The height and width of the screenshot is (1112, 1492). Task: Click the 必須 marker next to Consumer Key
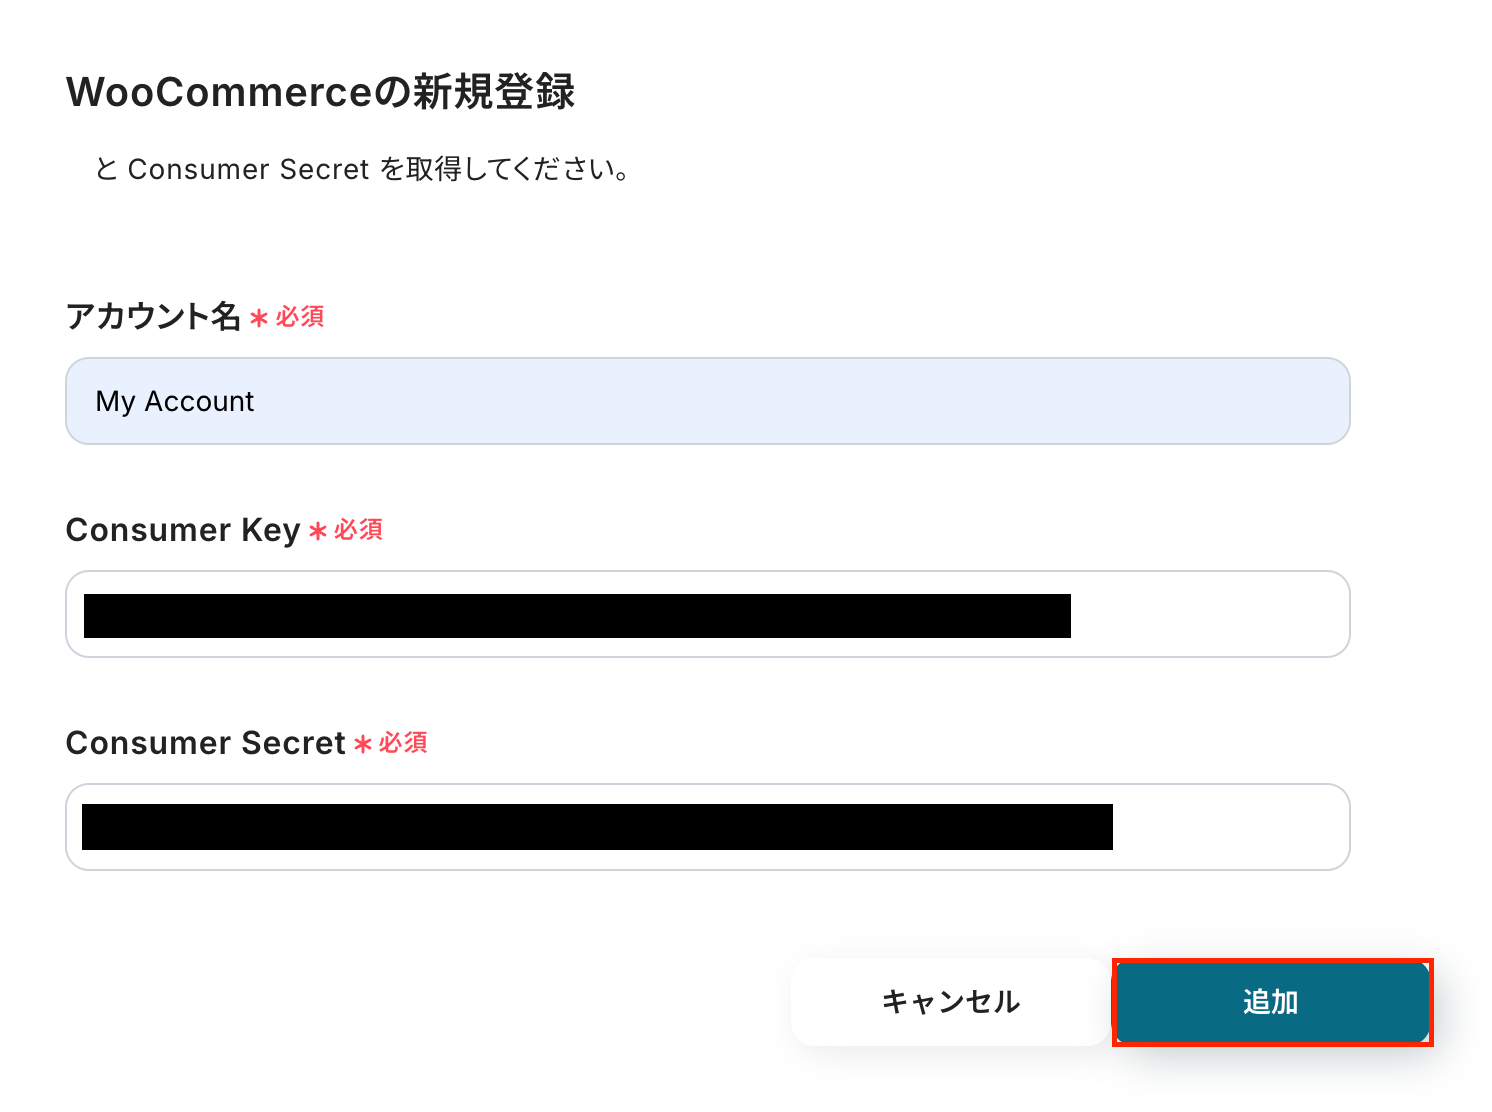(358, 530)
